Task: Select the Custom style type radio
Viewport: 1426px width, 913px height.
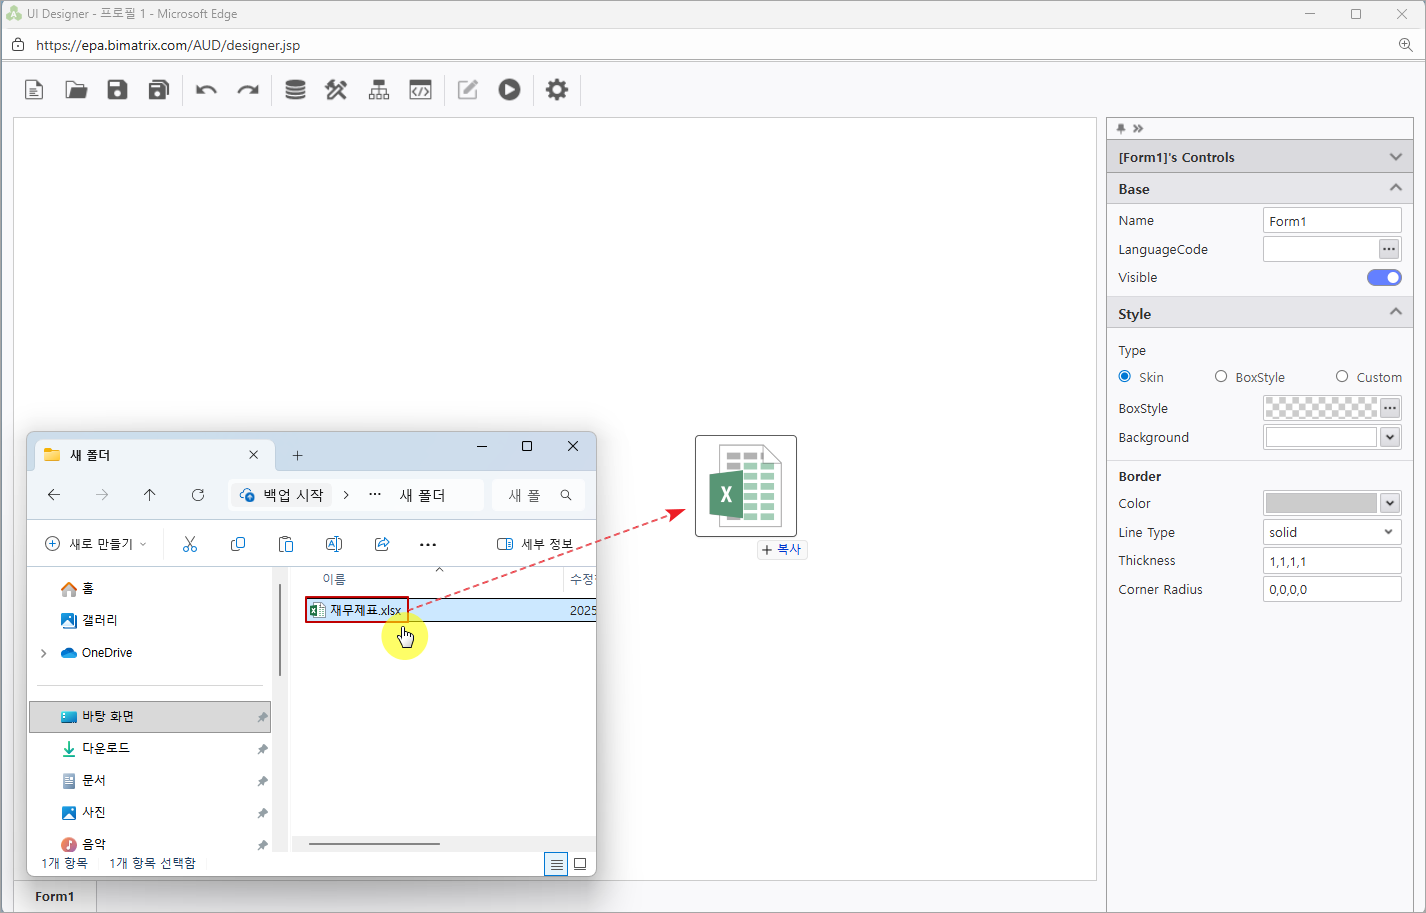Action: [1342, 377]
